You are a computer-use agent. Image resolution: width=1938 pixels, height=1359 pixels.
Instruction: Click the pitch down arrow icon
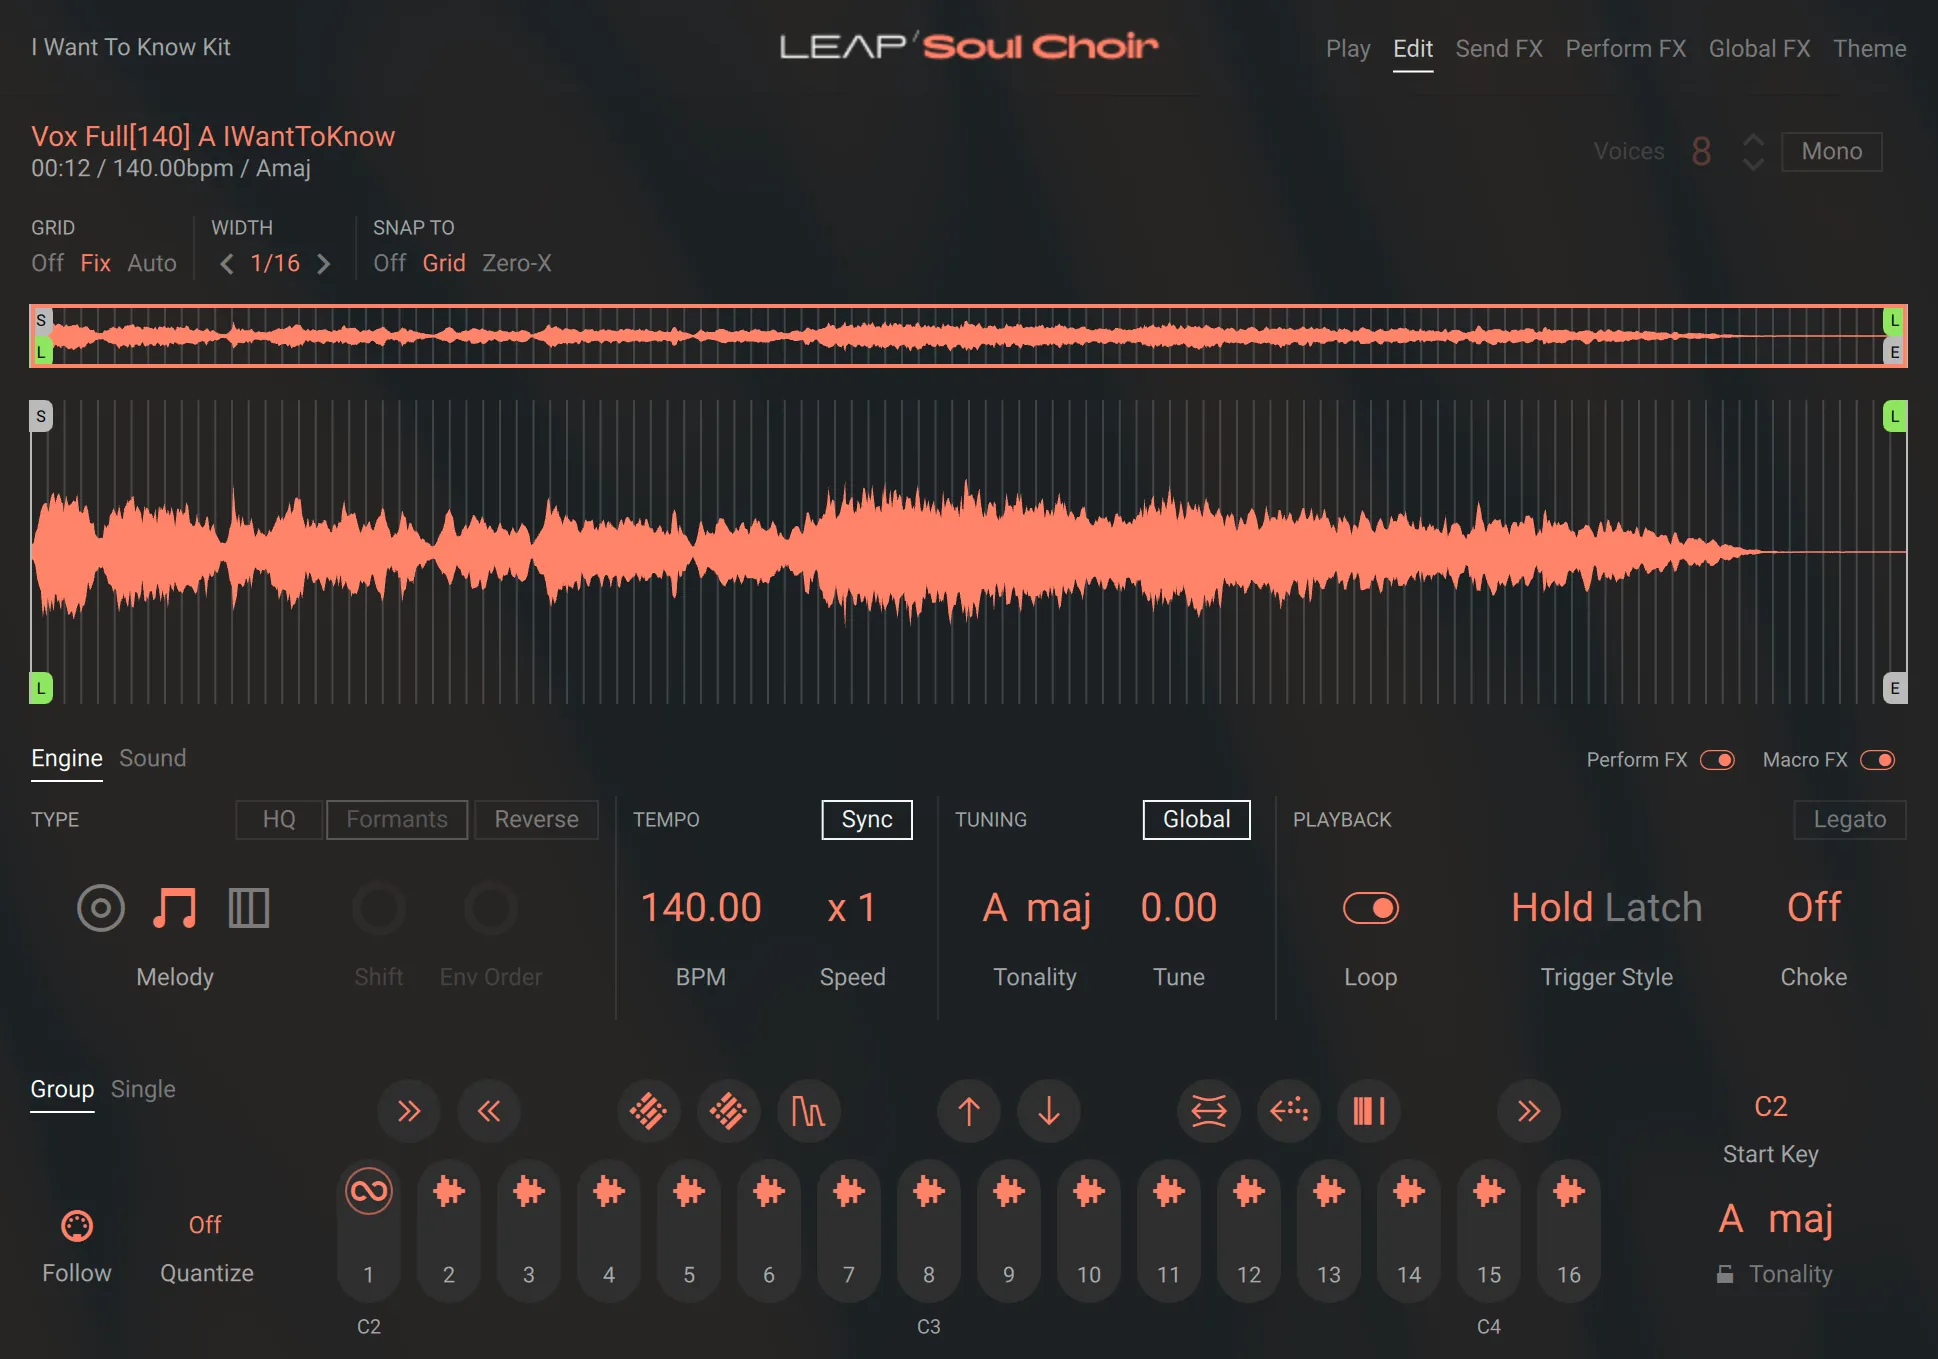(x=1048, y=1111)
